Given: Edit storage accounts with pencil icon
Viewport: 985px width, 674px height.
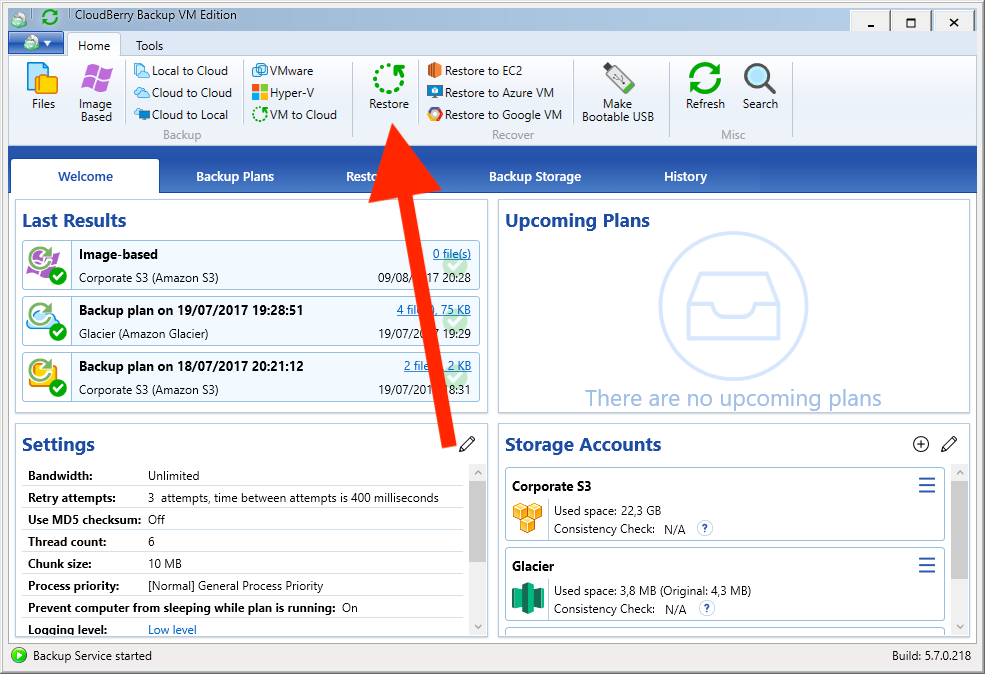Looking at the screenshot, I should click(949, 444).
